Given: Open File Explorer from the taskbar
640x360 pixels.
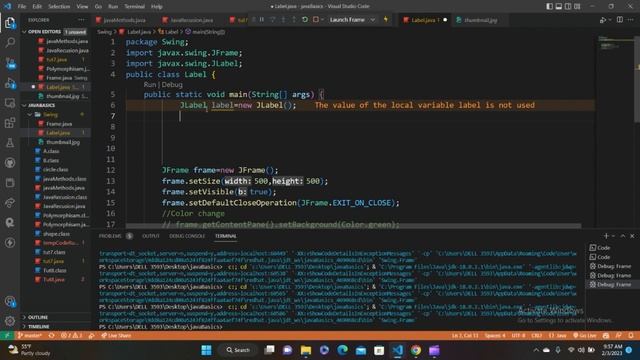Looking at the screenshot, I should (x=306, y=350).
